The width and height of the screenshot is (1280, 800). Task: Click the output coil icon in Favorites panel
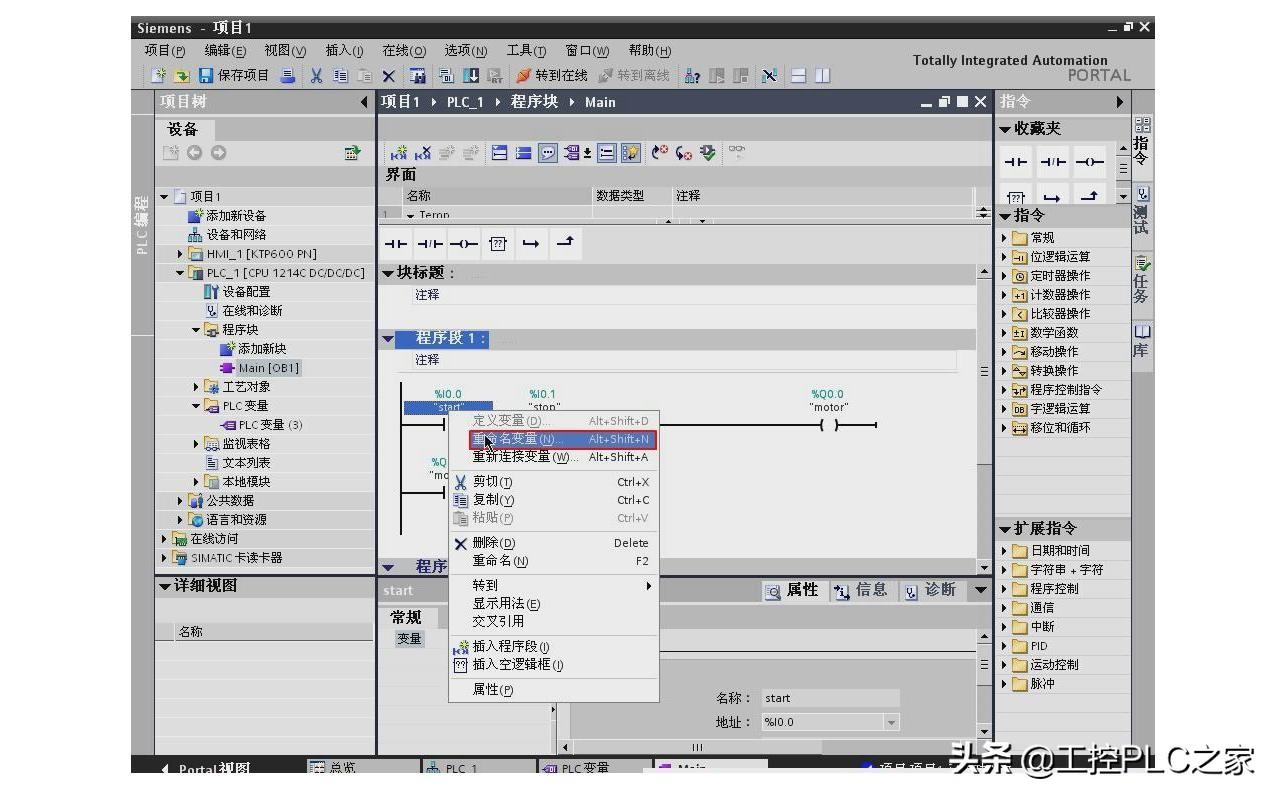tap(1091, 162)
